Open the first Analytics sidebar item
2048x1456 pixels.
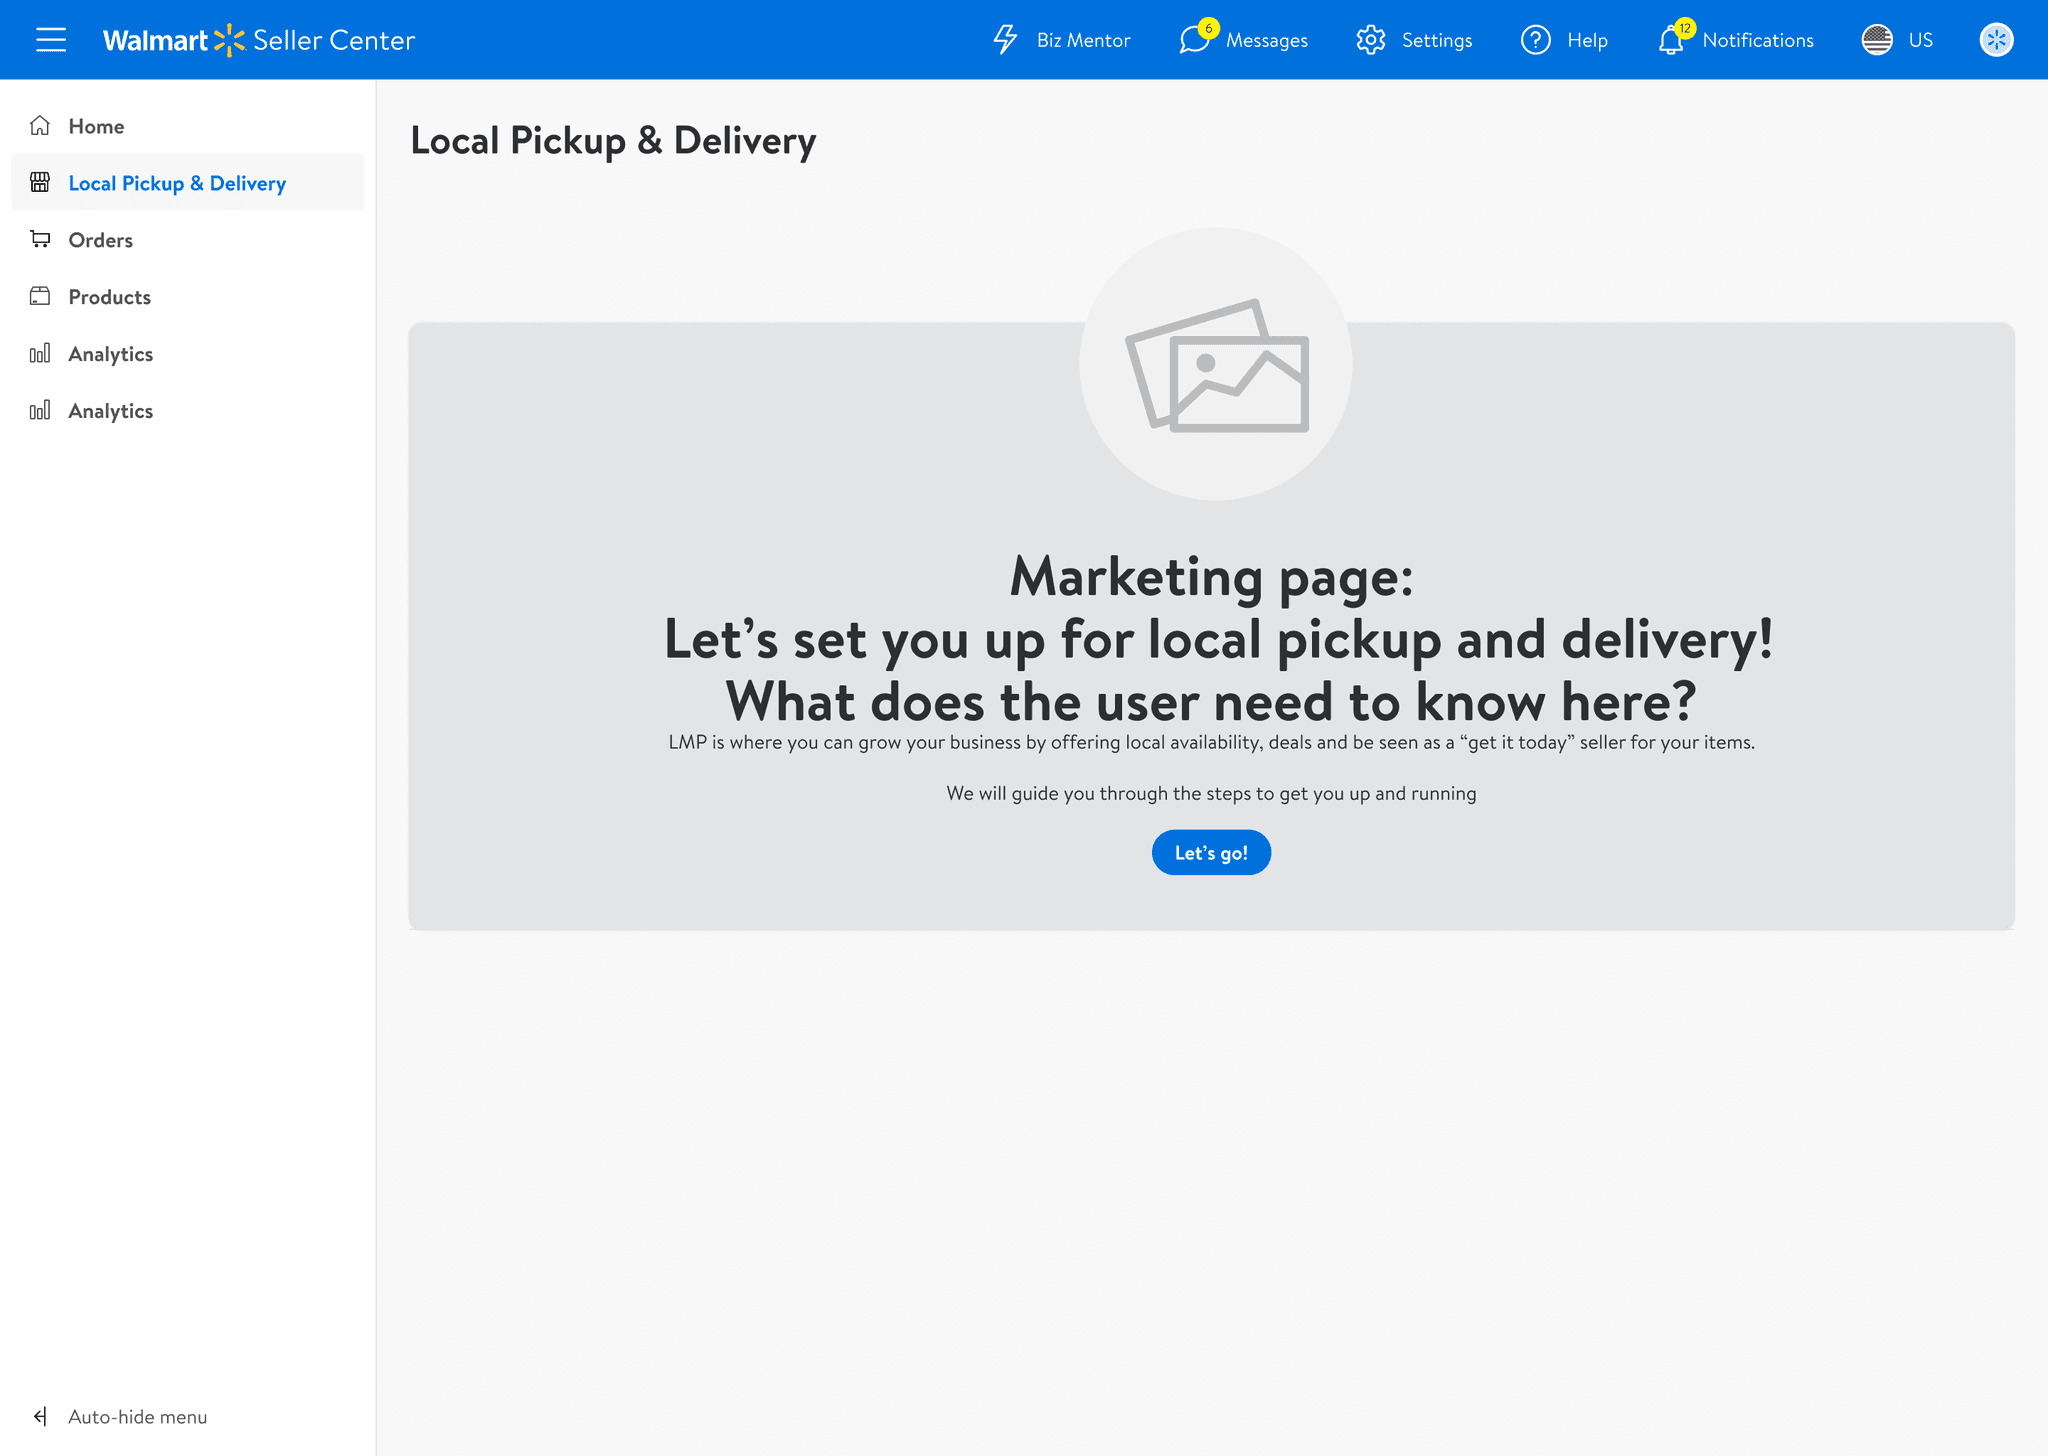point(110,354)
